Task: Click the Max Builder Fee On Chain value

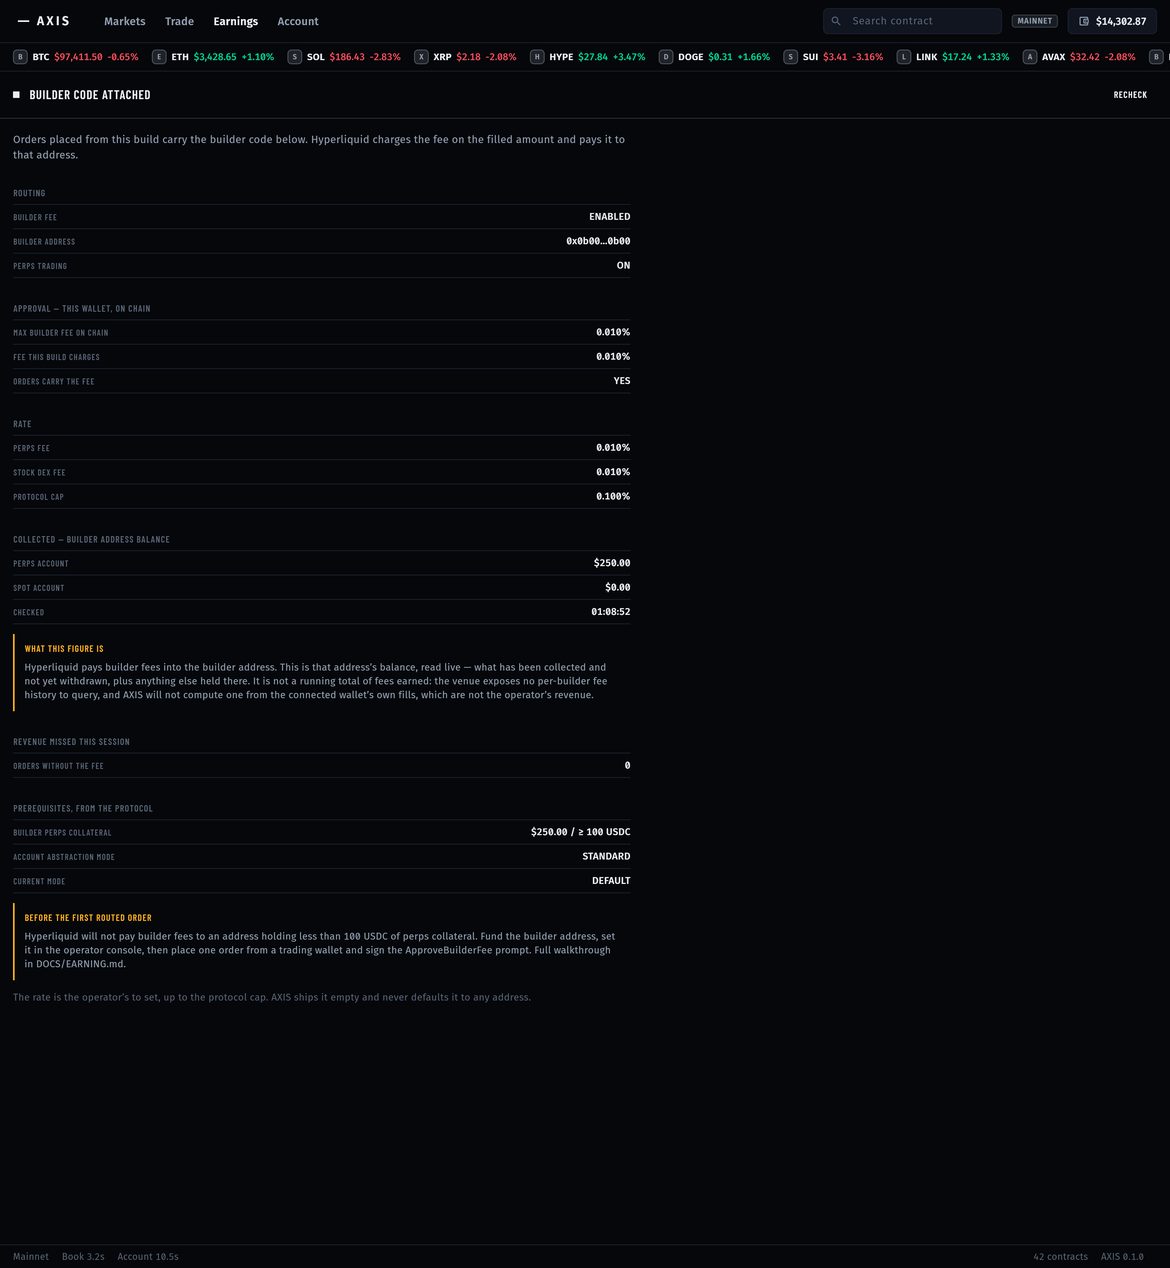Action: click(613, 332)
